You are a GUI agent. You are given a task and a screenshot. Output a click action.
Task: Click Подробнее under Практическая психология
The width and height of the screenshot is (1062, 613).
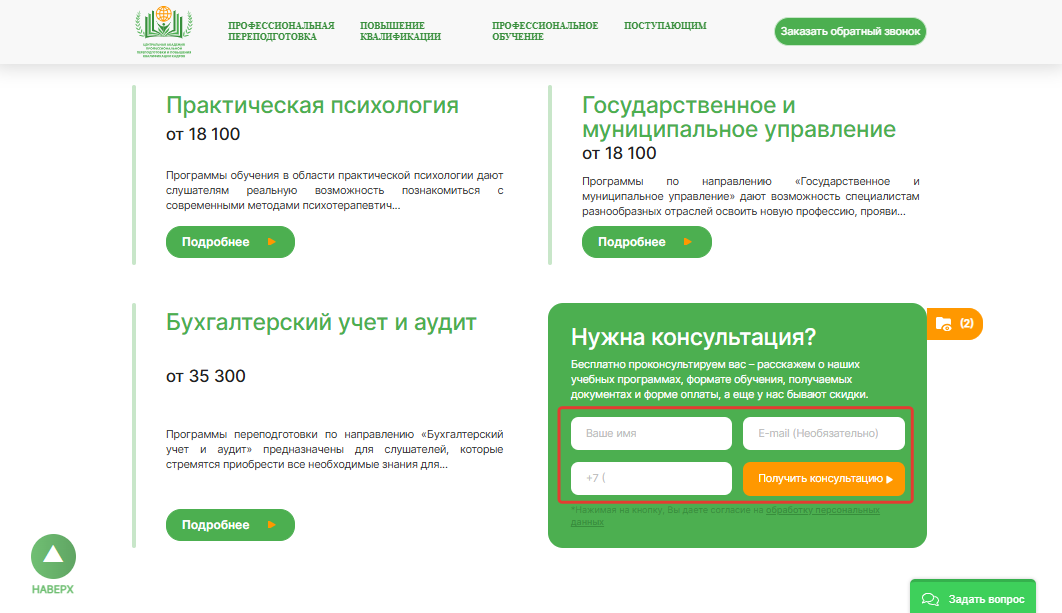tap(230, 242)
